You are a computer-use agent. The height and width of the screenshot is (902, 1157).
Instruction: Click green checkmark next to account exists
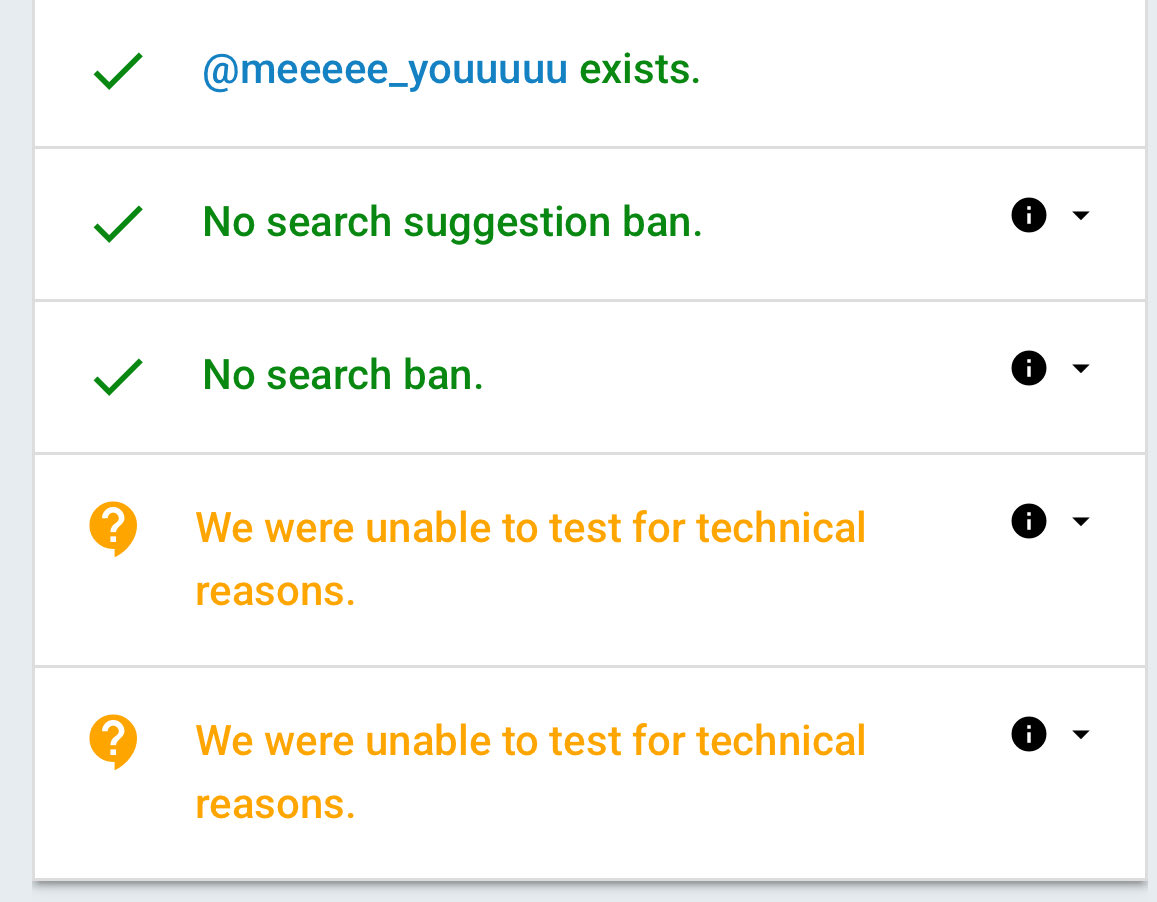click(118, 73)
